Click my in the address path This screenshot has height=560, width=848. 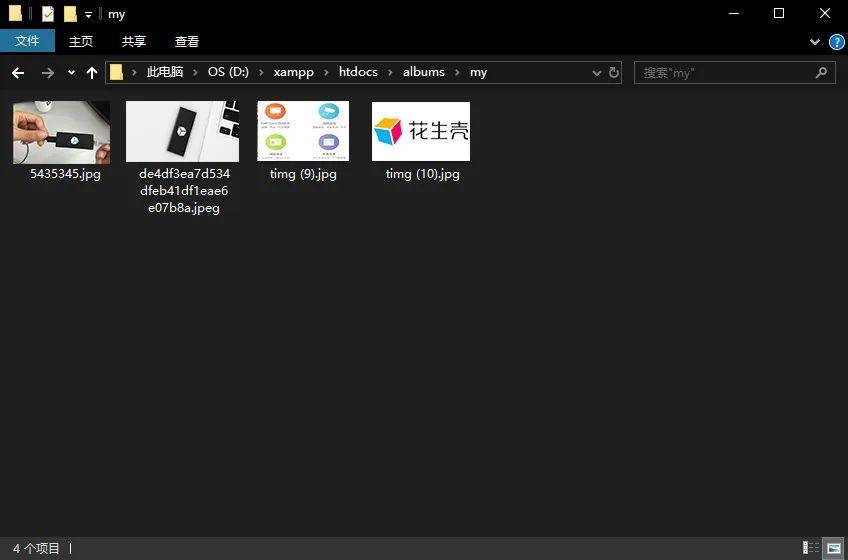478,72
